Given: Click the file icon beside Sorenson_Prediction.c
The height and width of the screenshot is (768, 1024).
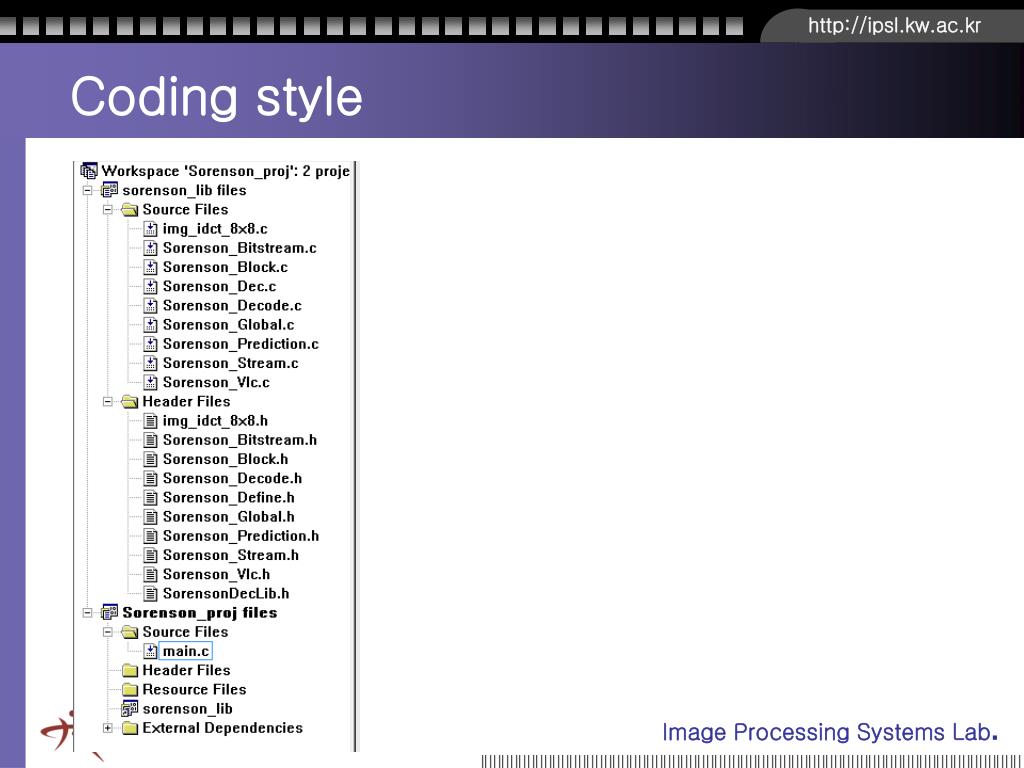Looking at the screenshot, I should pos(151,344).
